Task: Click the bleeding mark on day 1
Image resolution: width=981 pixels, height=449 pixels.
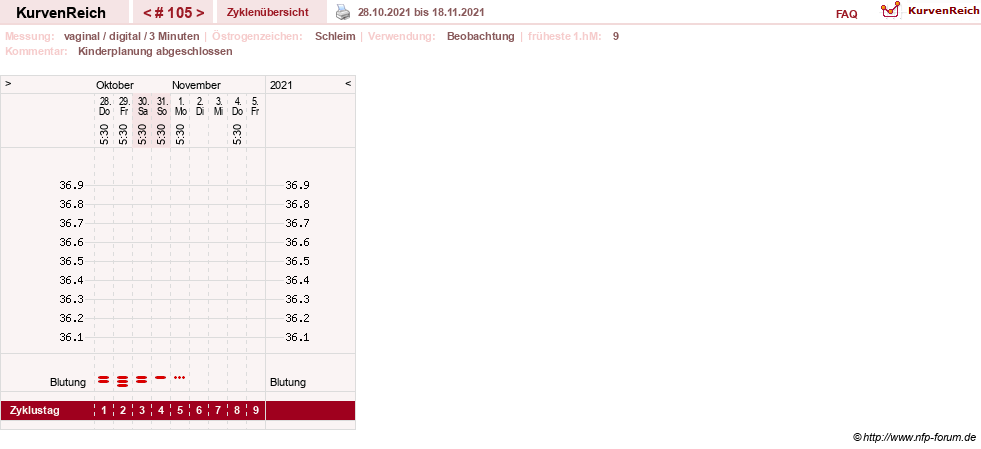Action: 104,380
